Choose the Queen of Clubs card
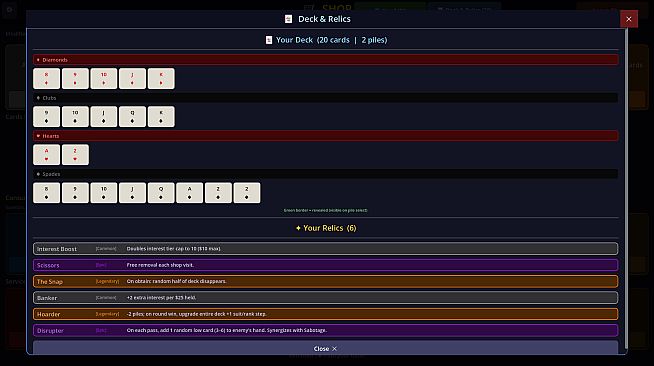 click(x=132, y=116)
